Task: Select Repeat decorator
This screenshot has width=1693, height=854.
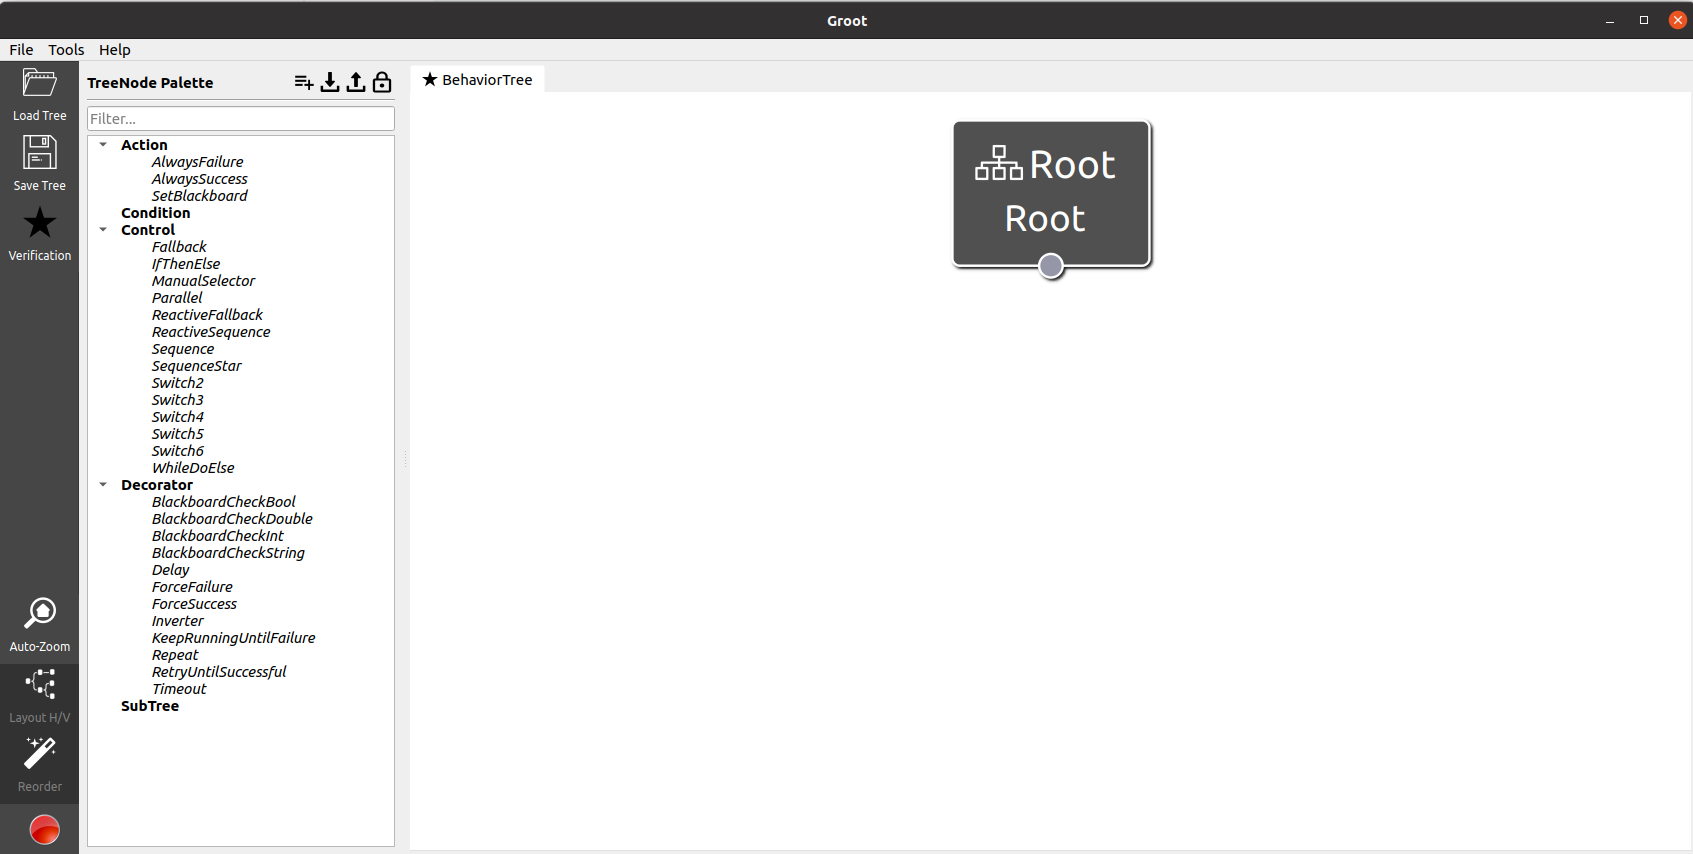Action: (x=175, y=655)
